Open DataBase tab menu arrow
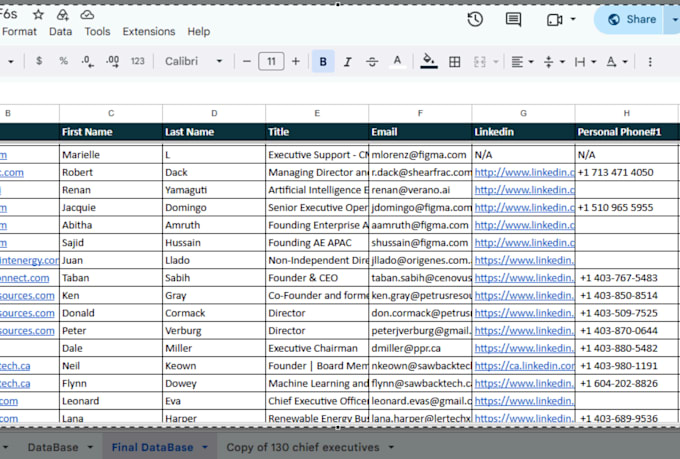Viewport: 680px width, 459px height. (x=90, y=447)
